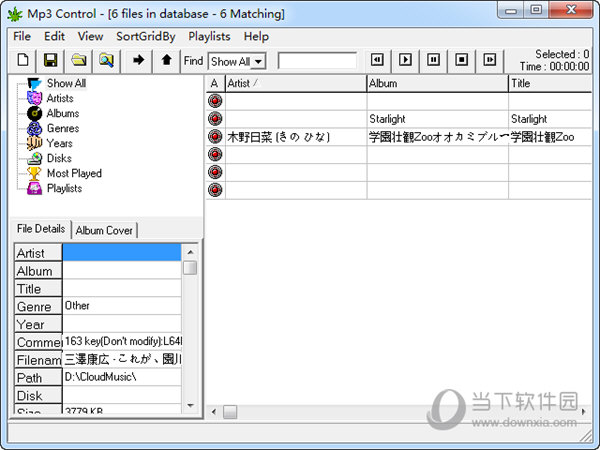Select Show All in the tree

point(66,83)
